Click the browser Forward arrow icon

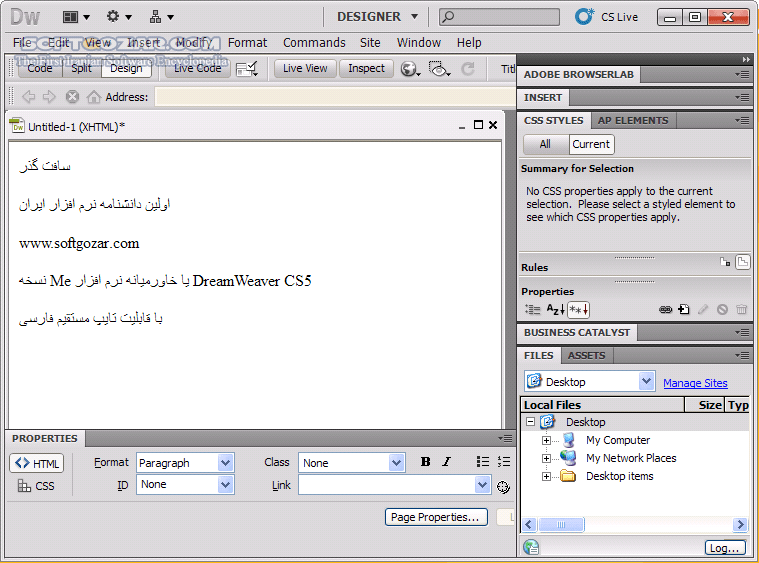[x=49, y=97]
